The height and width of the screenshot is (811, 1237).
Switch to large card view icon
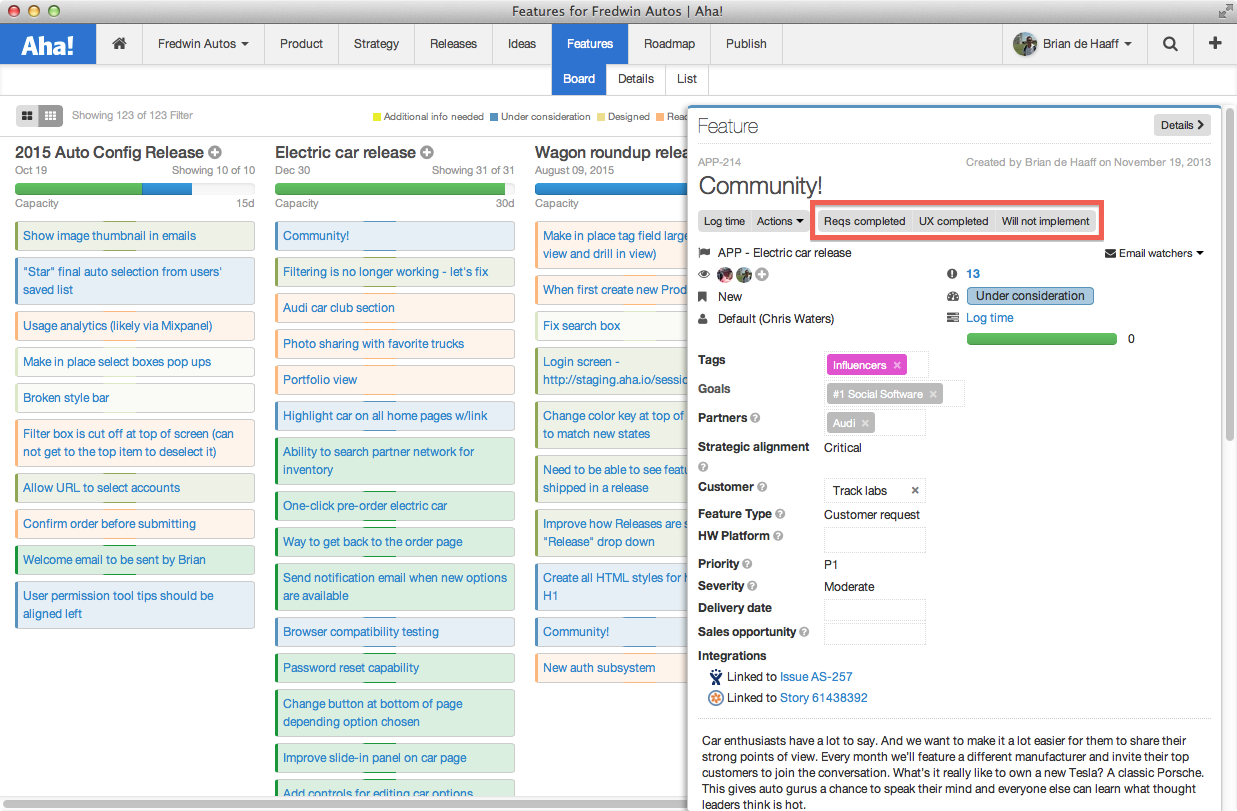coord(28,115)
